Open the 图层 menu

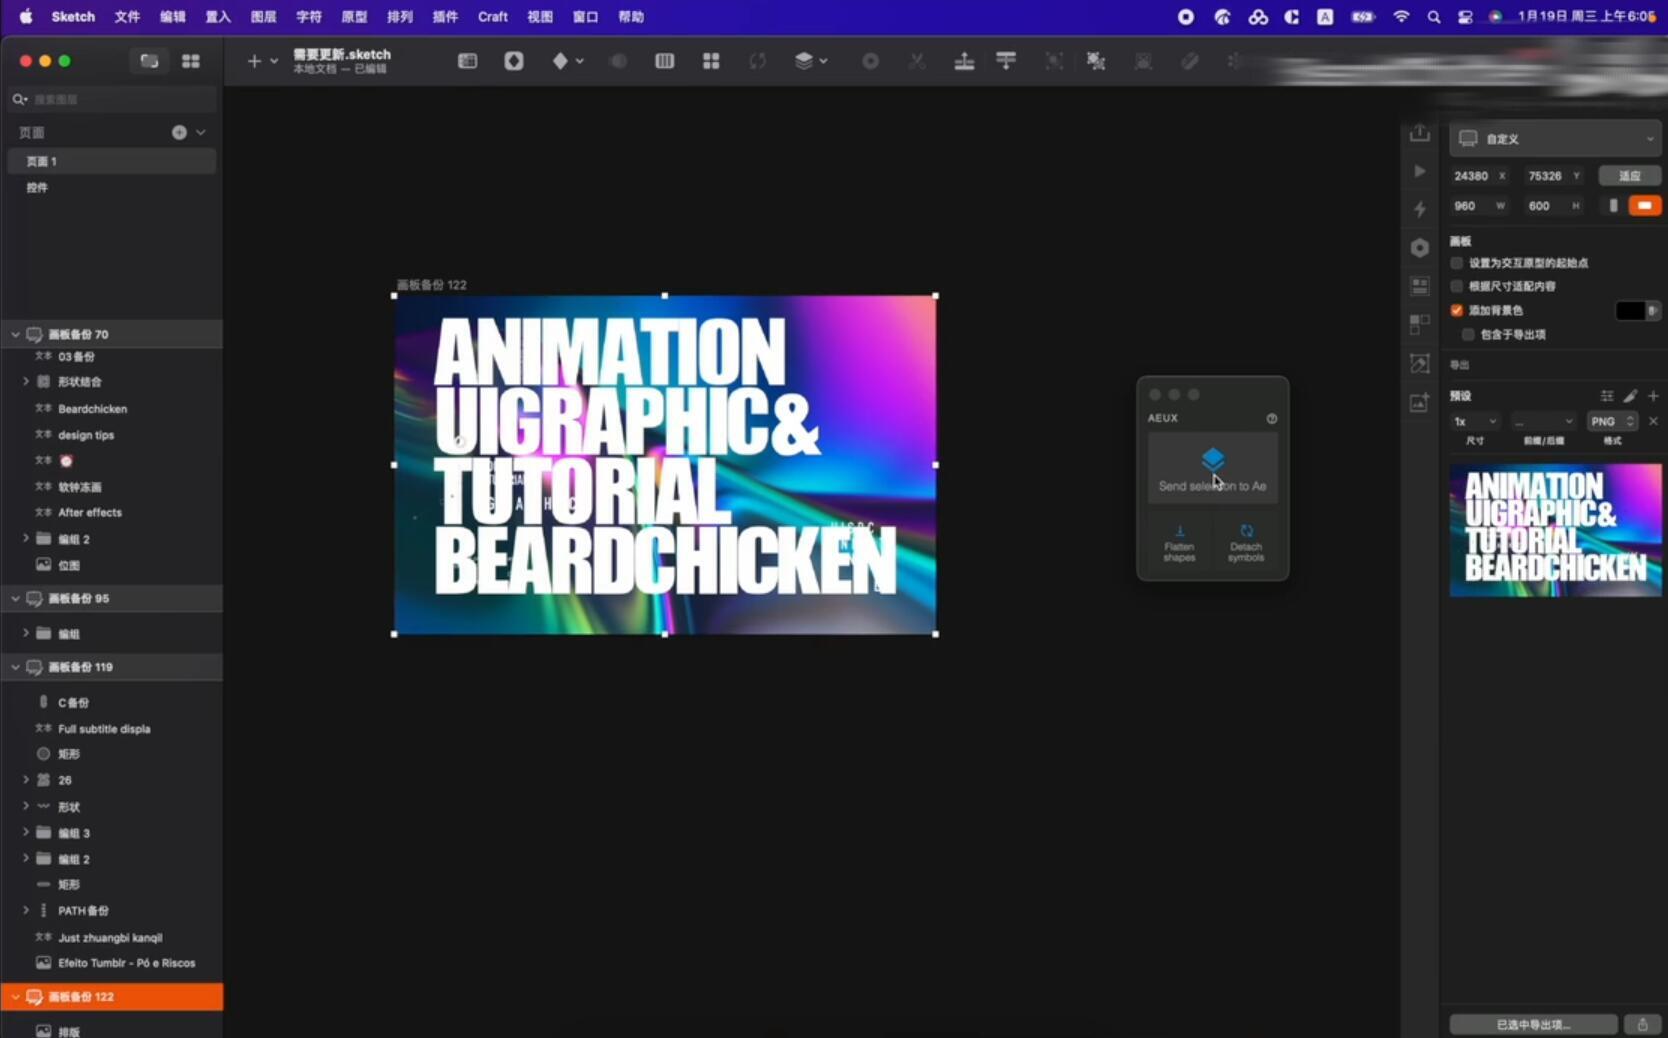[263, 16]
